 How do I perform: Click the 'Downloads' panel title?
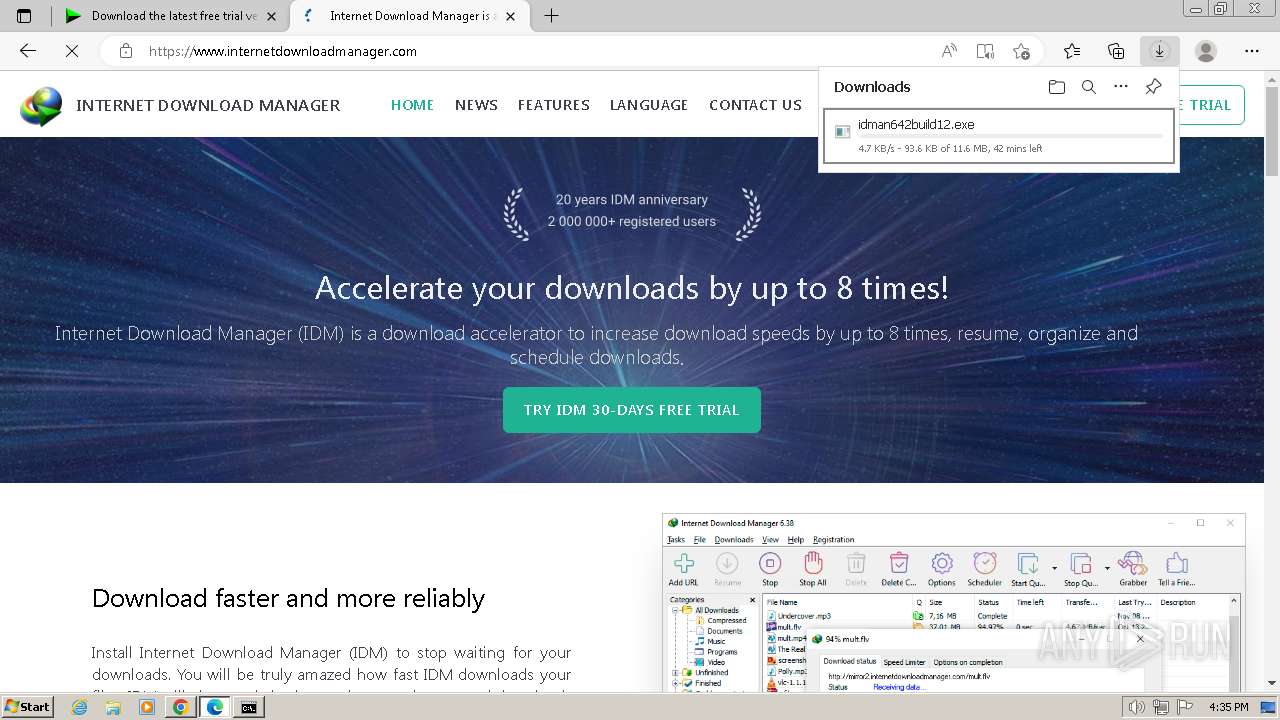872,87
